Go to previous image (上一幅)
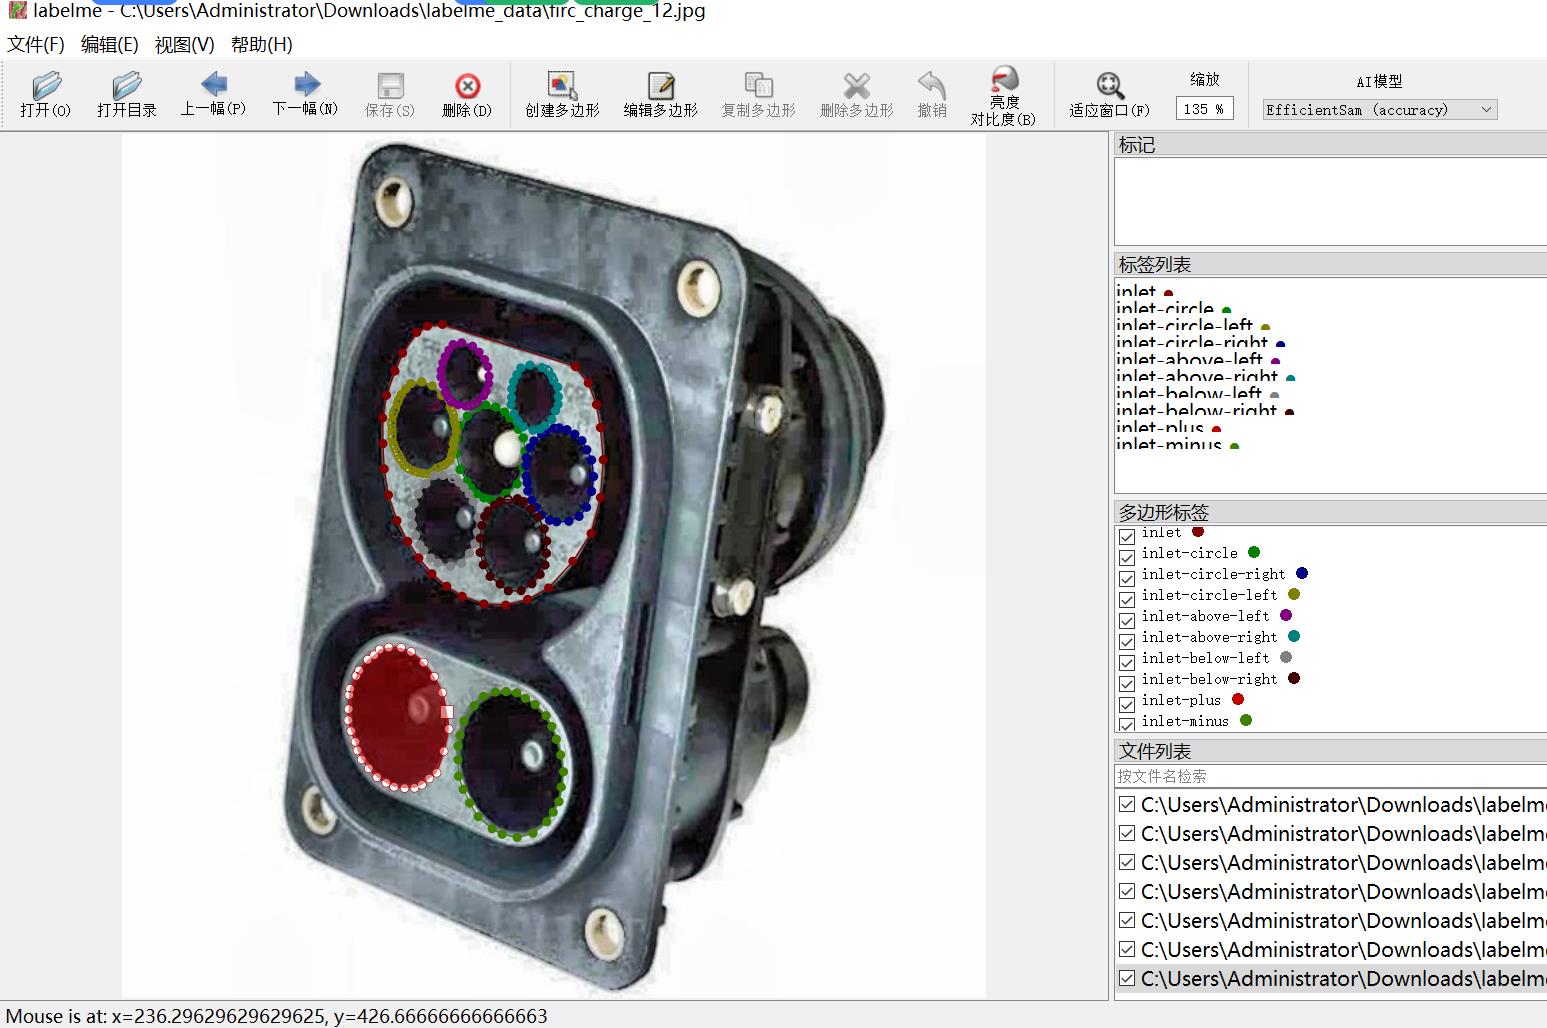The image size is (1547, 1028). point(213,94)
